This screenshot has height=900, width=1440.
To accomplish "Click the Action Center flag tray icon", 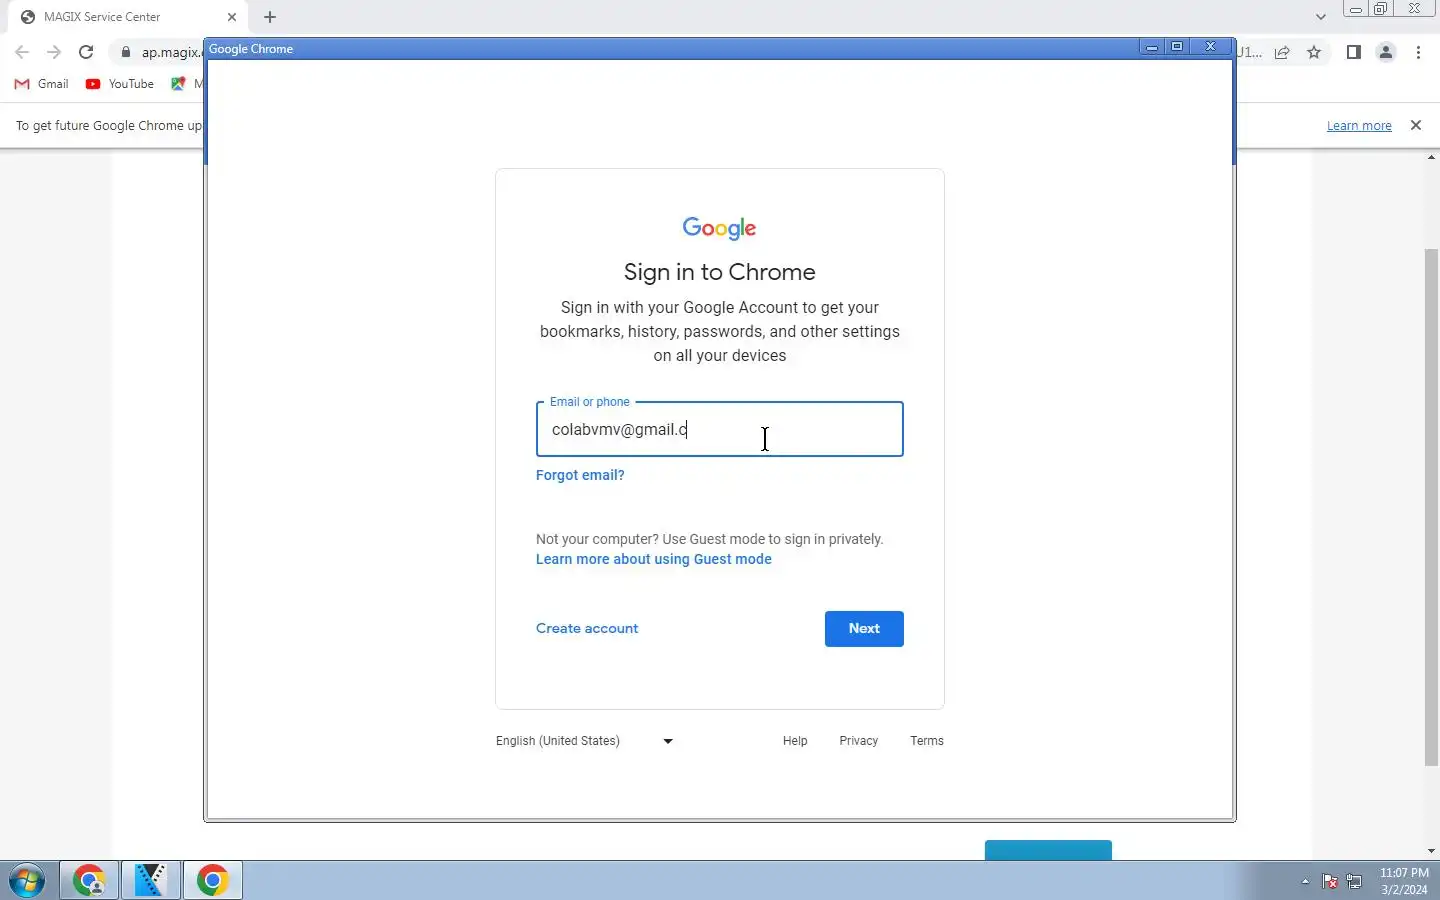I will 1330,881.
